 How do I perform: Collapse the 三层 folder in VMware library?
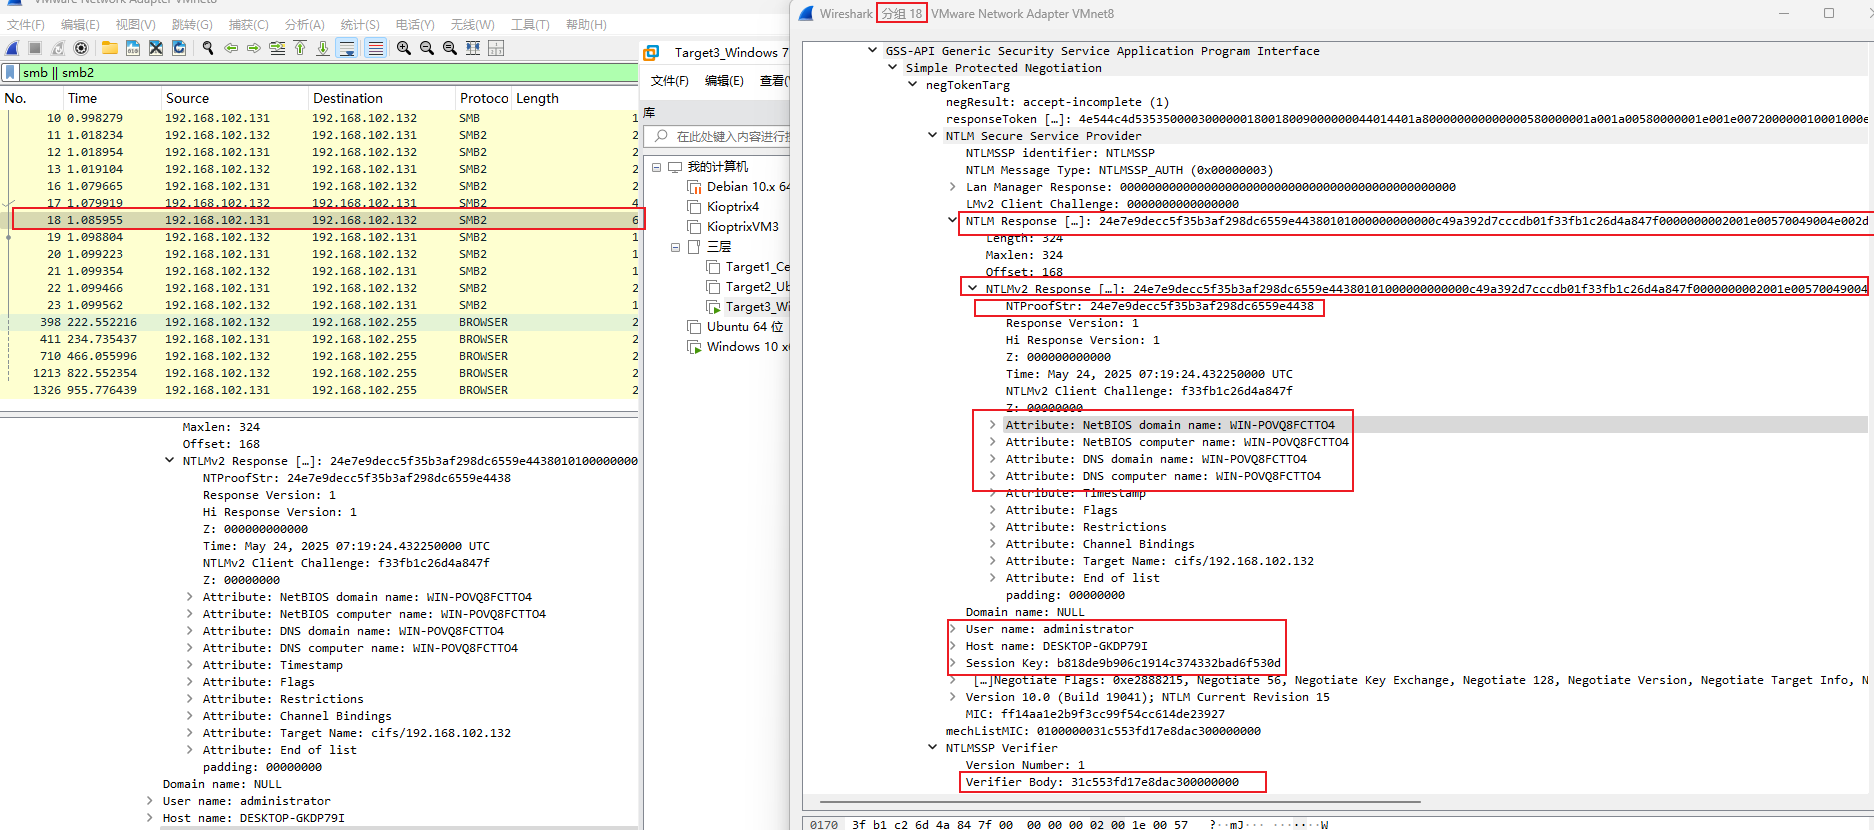[x=676, y=247]
